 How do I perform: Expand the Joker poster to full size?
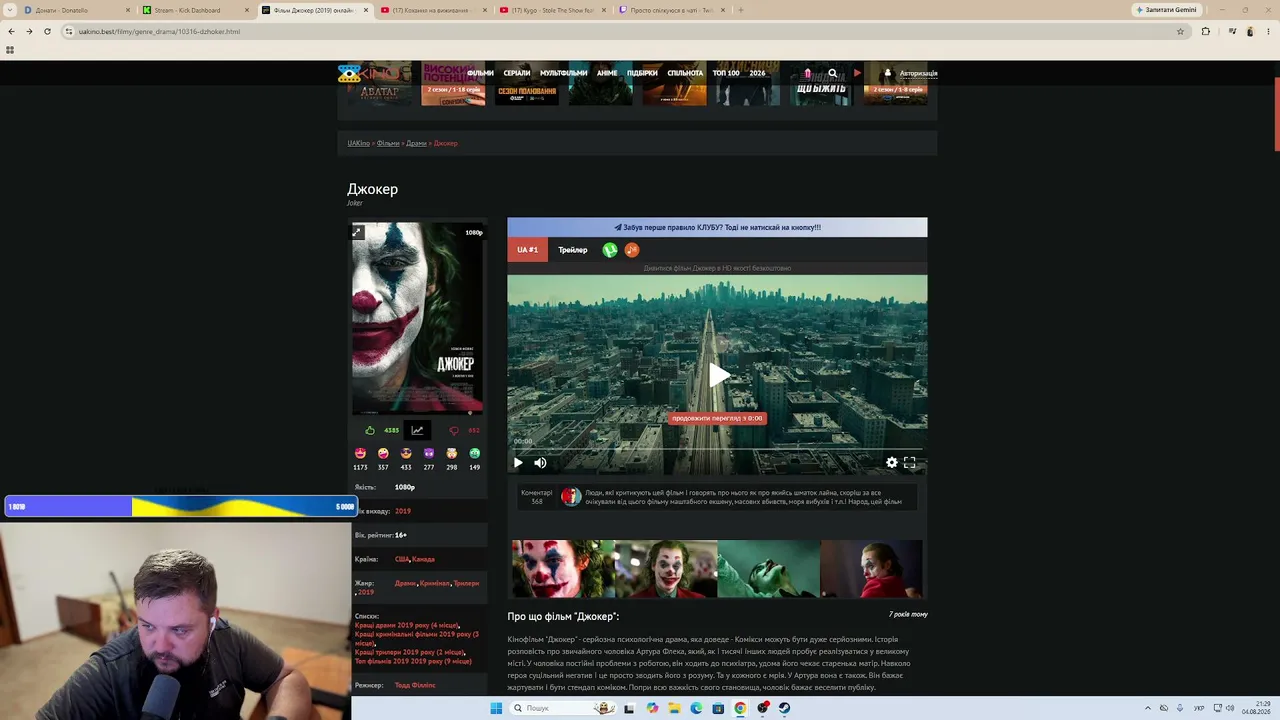tap(357, 232)
